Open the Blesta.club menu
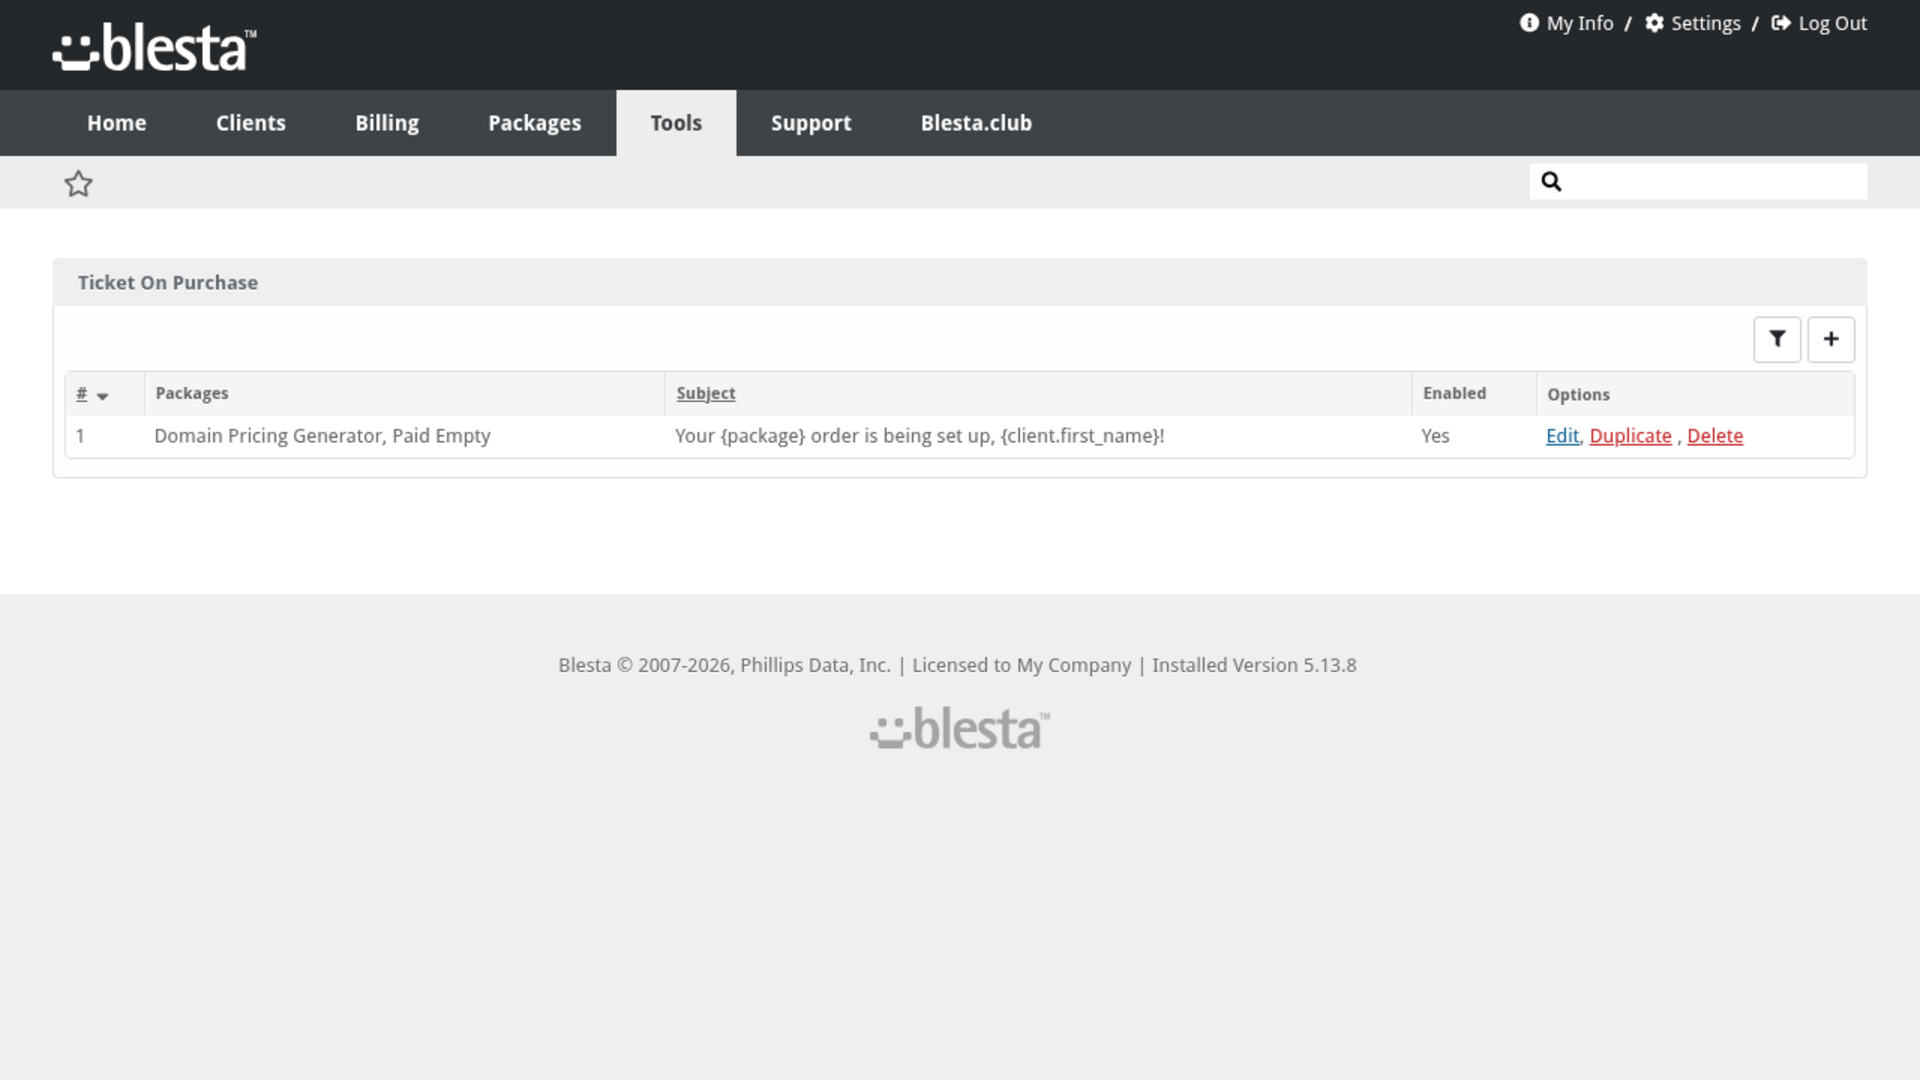The image size is (1920, 1080). (x=976, y=123)
